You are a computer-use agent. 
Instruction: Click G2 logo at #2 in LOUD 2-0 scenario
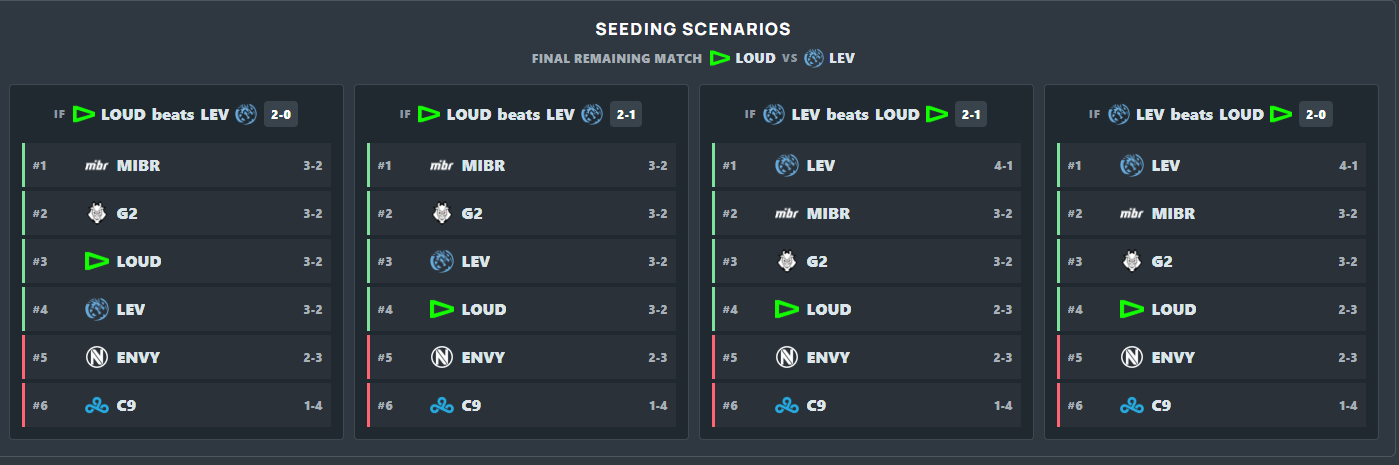tap(97, 213)
